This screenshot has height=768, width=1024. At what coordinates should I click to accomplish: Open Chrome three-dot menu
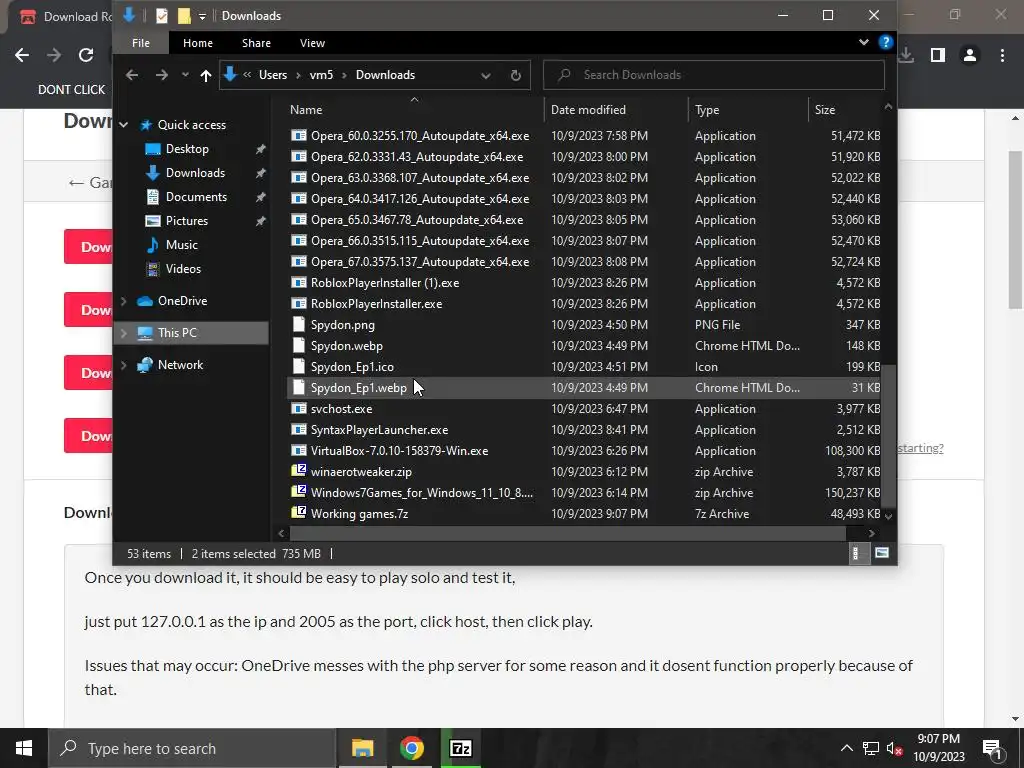coord(1002,56)
